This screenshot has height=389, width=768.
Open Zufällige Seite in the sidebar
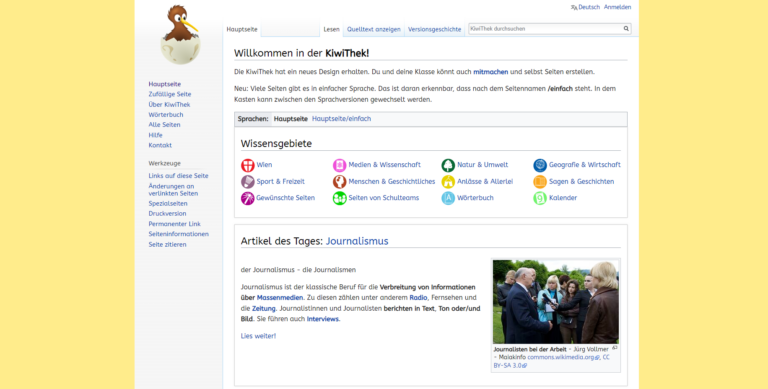click(x=170, y=94)
